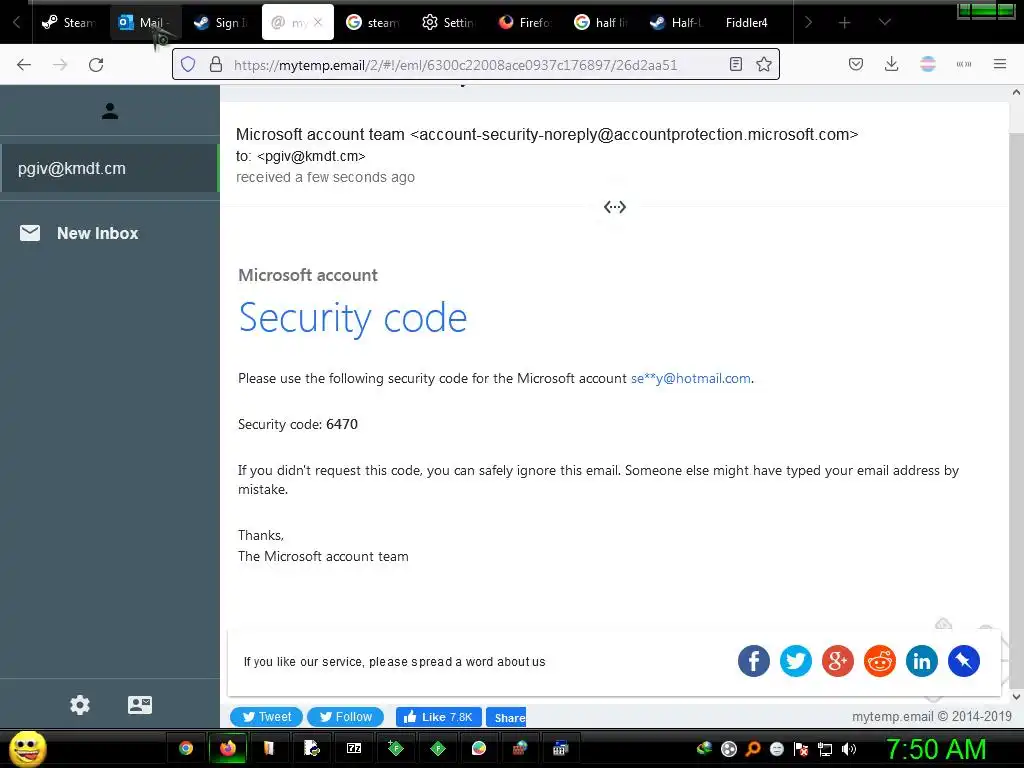Open the mytemp.email settings gear

(x=80, y=705)
